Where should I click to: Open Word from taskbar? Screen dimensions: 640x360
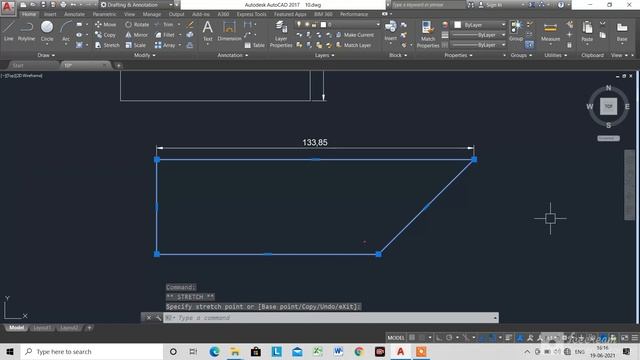(x=338, y=351)
